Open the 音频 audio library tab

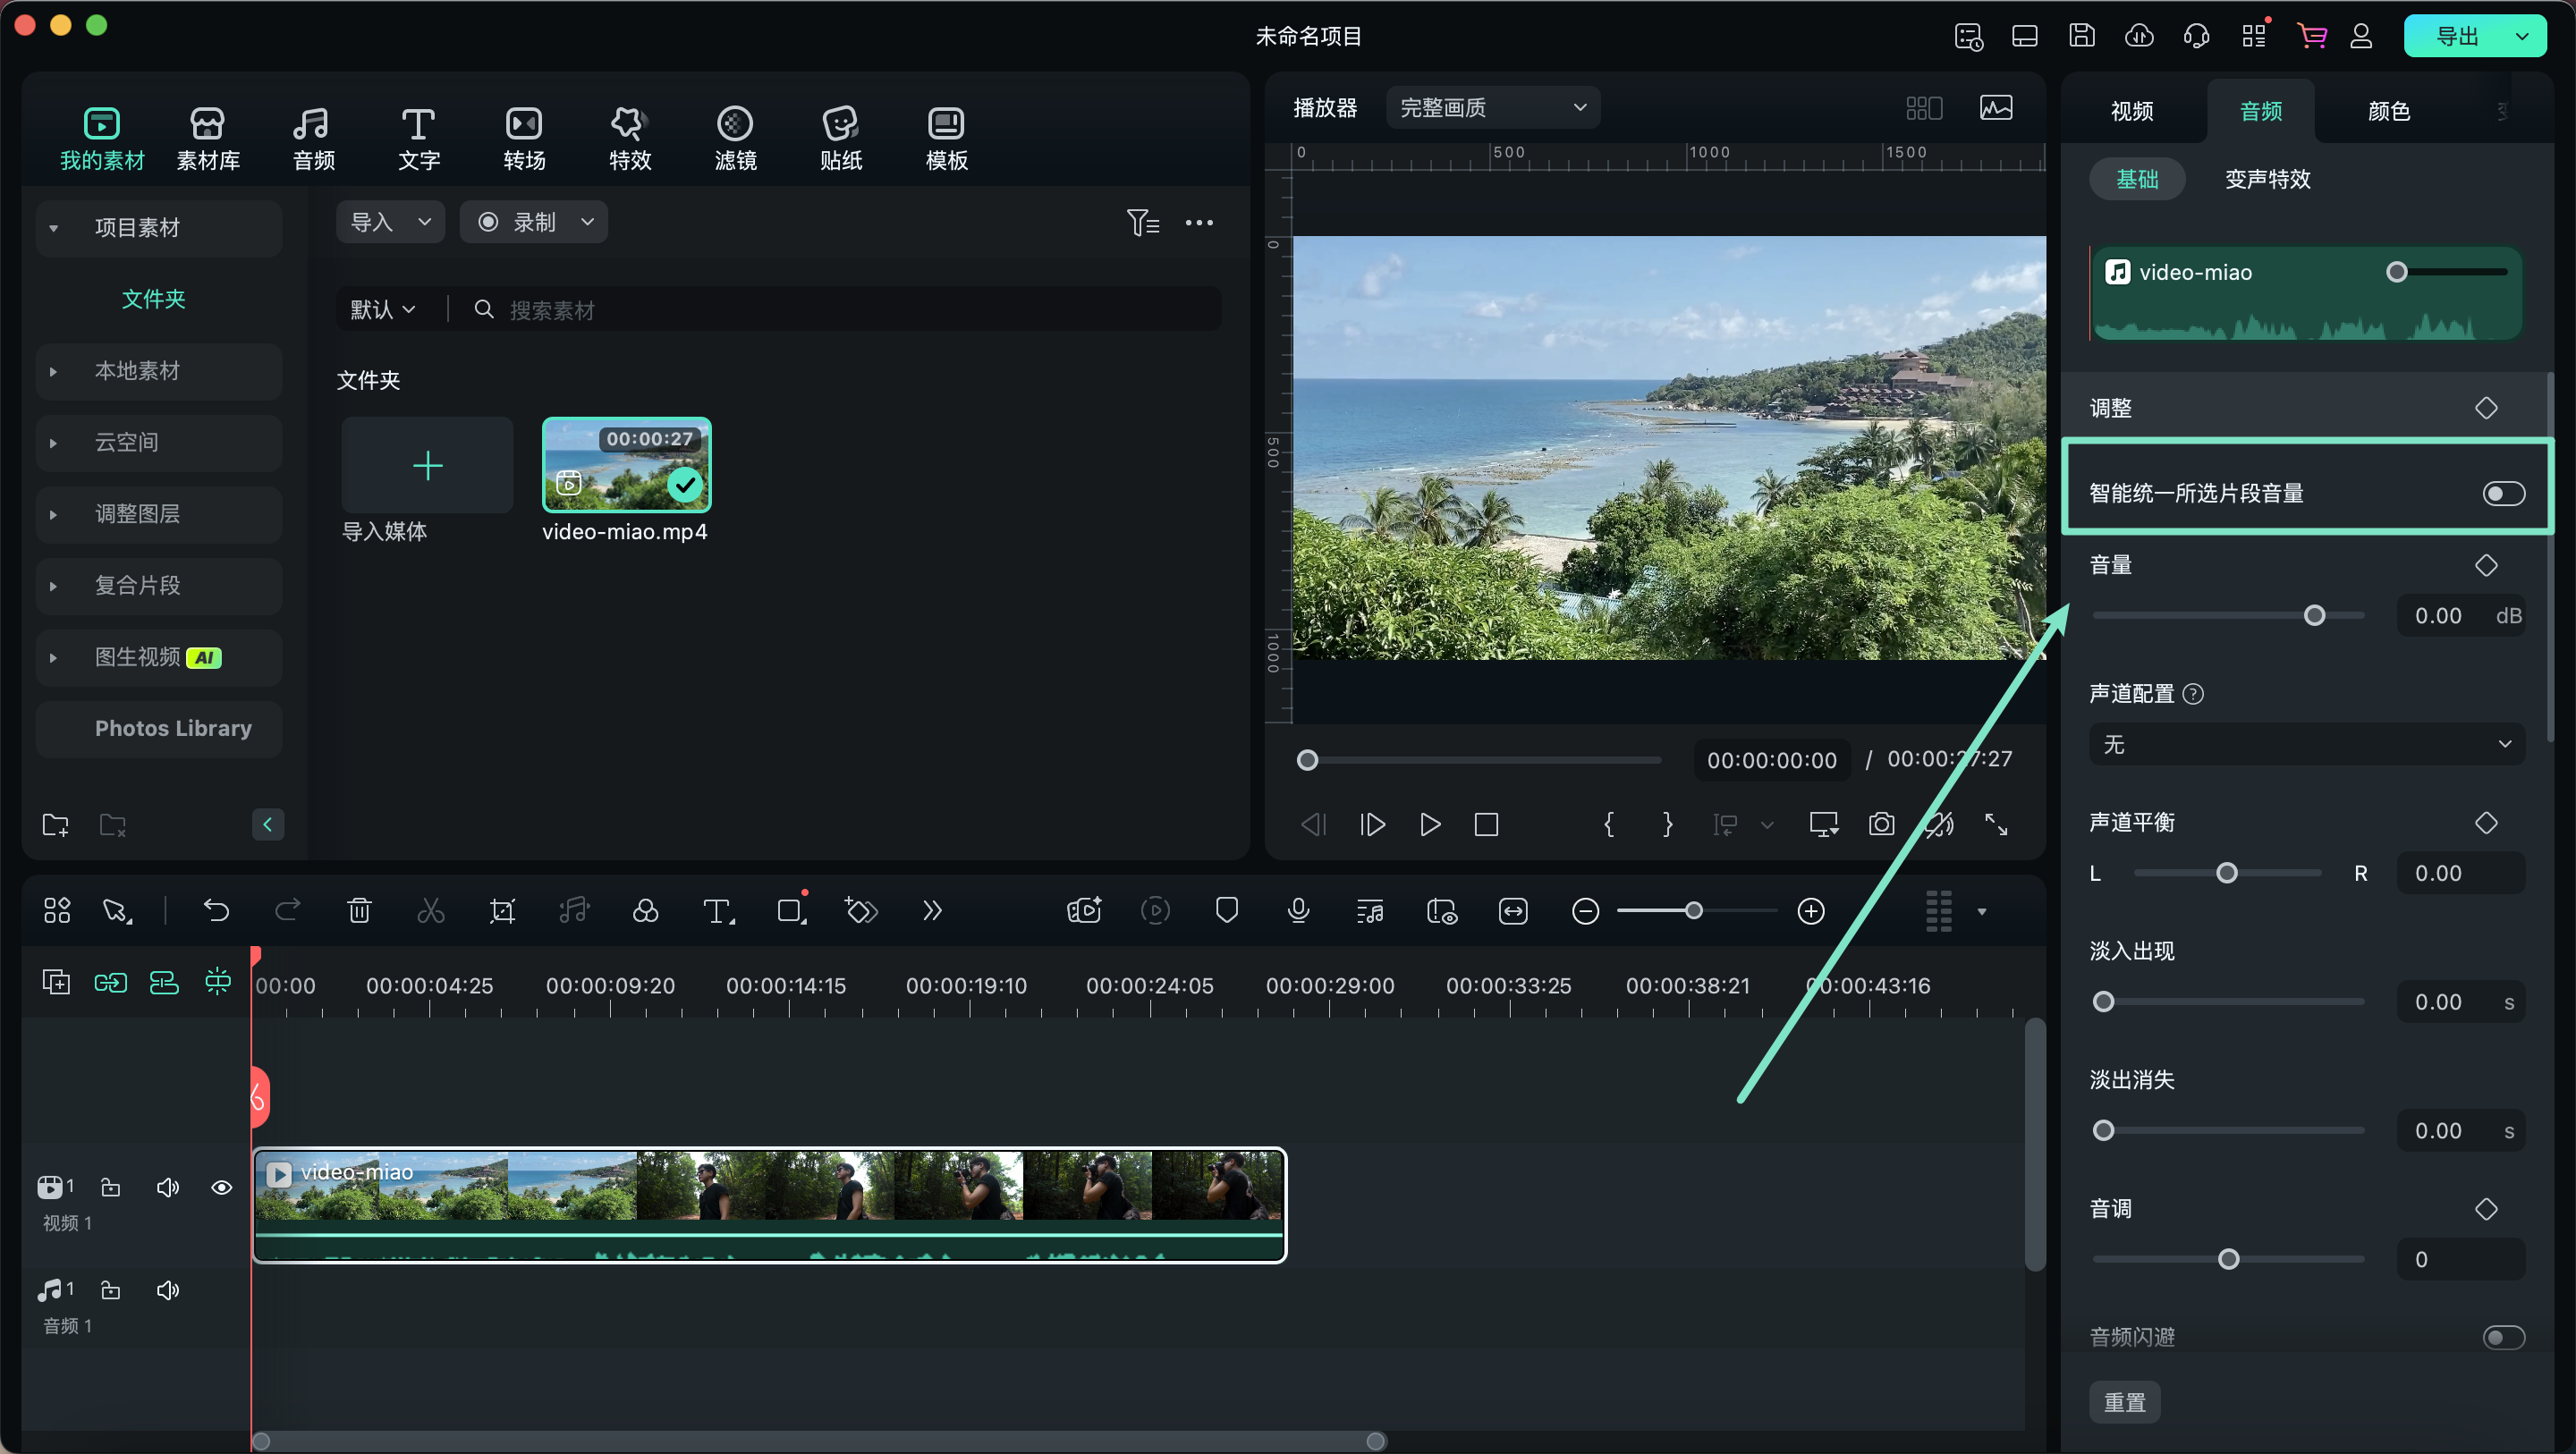[x=313, y=138]
